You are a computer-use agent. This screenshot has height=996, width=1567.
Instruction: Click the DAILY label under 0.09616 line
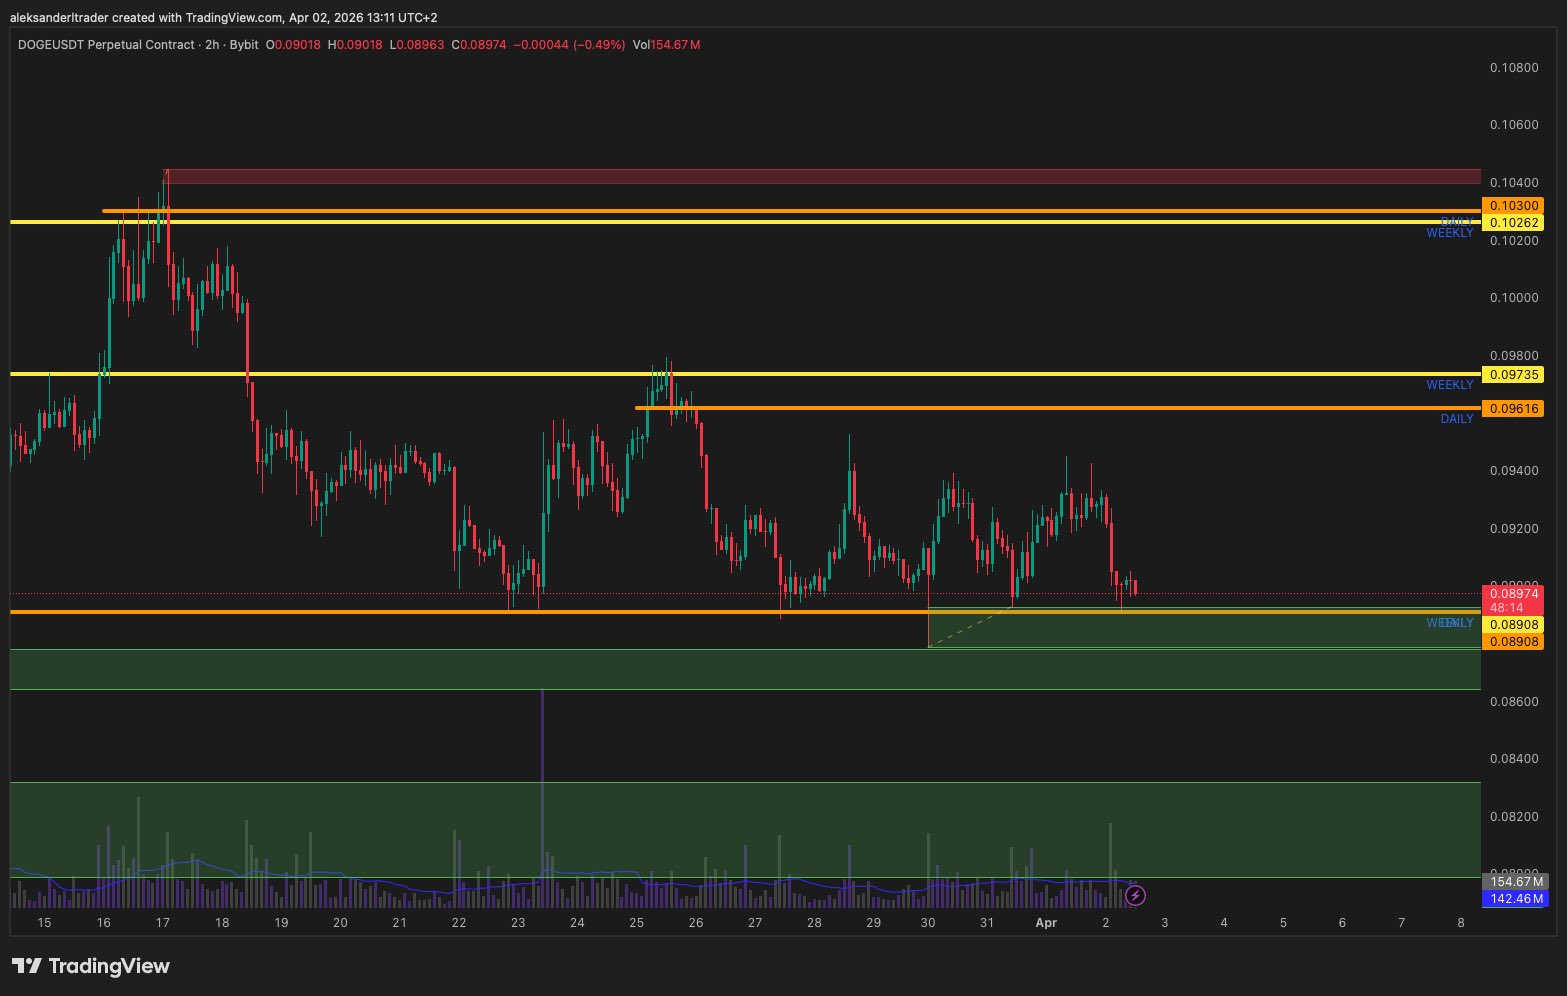coord(1456,419)
